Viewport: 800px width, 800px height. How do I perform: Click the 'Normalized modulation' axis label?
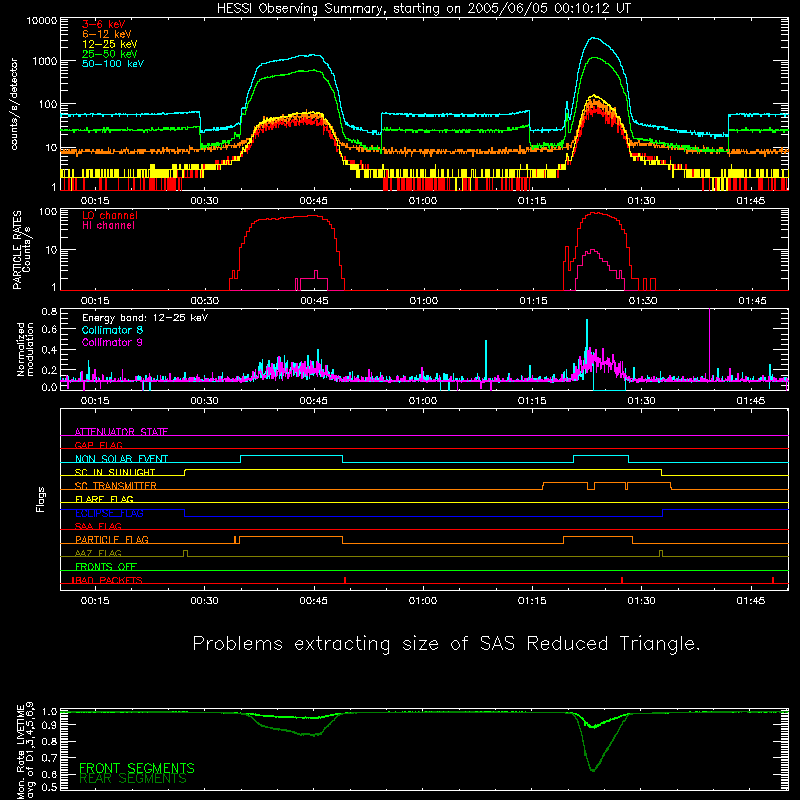click(25, 349)
